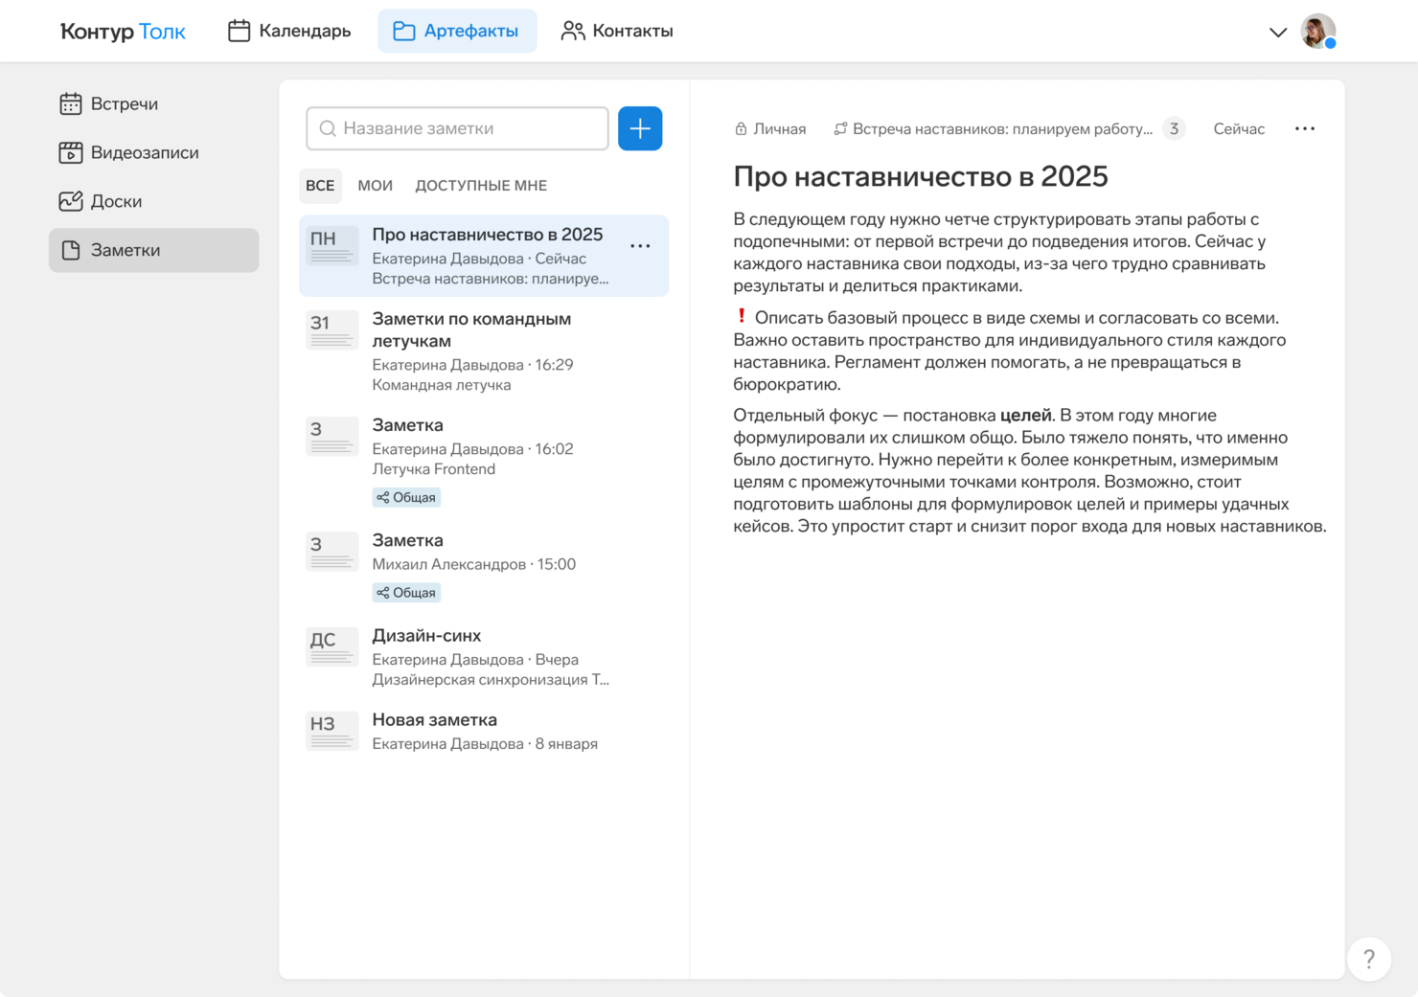Open note Про наставничество в 2025 in list
1418x997 pixels.
[484, 256]
